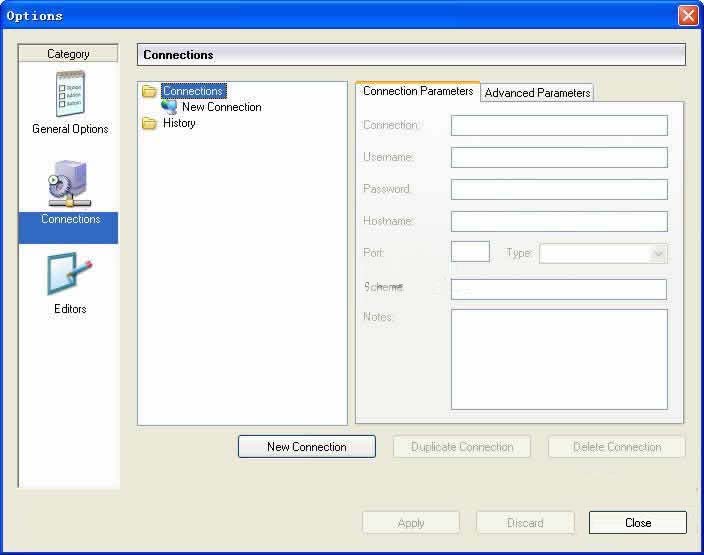
Task: Switch to Advanced Parameters tab
Action: coord(537,93)
